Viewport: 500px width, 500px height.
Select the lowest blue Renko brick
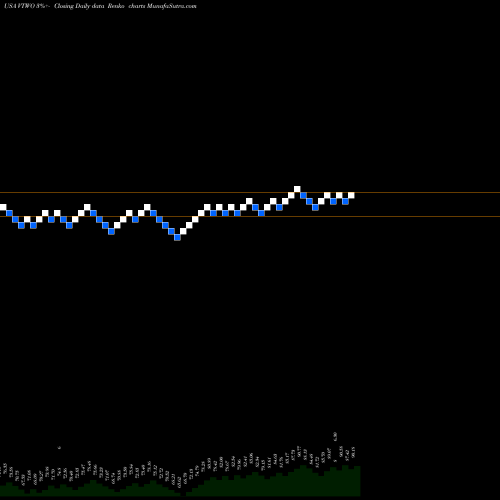pos(177,237)
